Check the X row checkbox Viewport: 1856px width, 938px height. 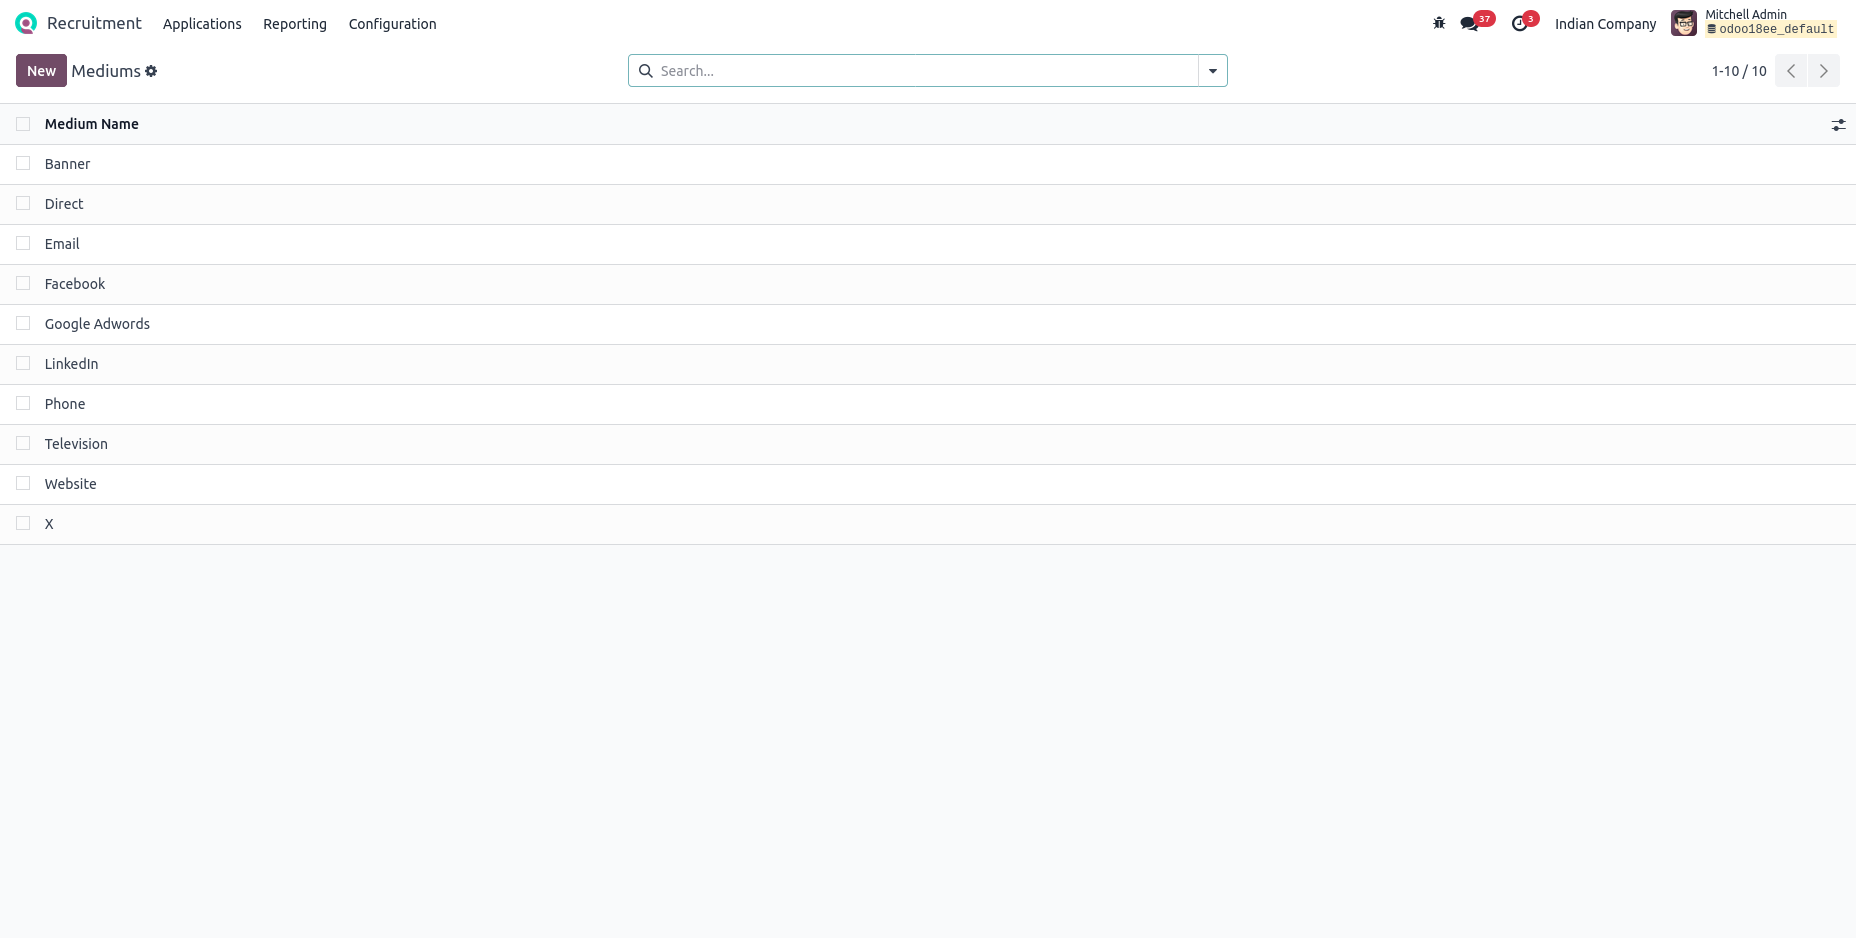pyautogui.click(x=23, y=524)
